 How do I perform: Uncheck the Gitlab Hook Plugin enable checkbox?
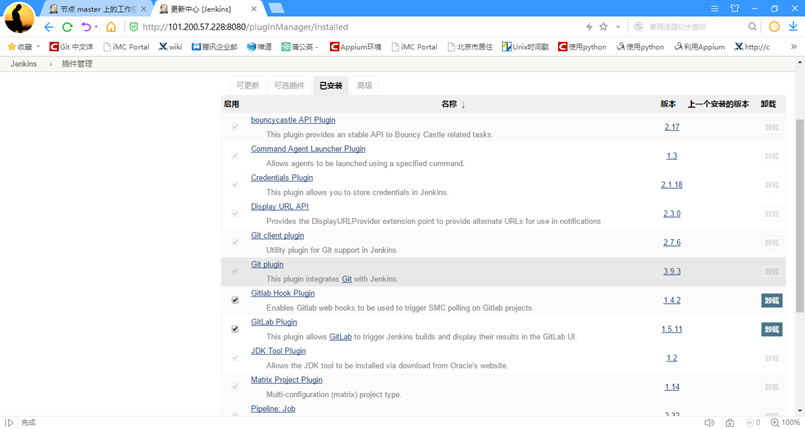point(235,300)
